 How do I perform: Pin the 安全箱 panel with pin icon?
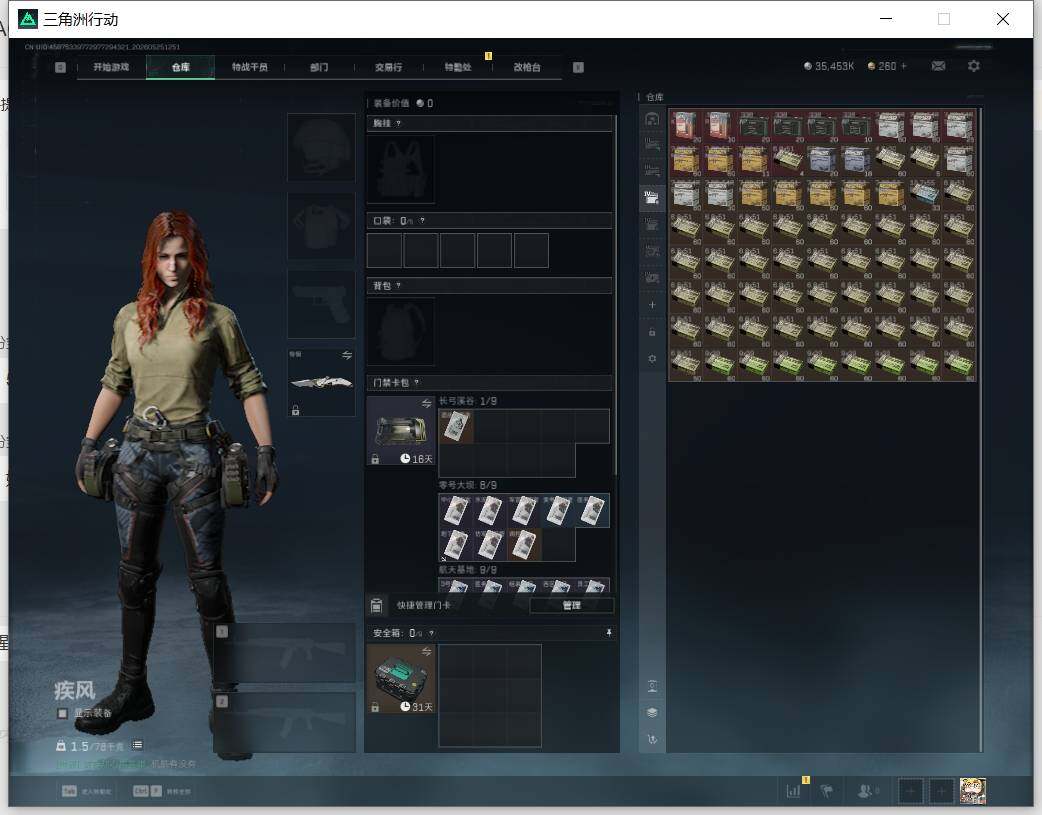pos(609,633)
